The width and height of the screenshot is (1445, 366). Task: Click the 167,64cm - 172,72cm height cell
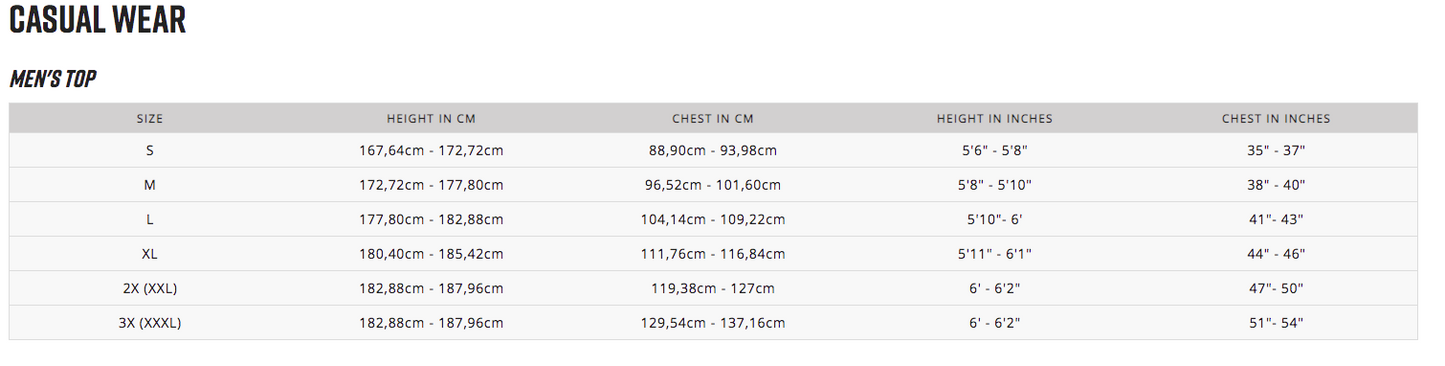(x=431, y=150)
